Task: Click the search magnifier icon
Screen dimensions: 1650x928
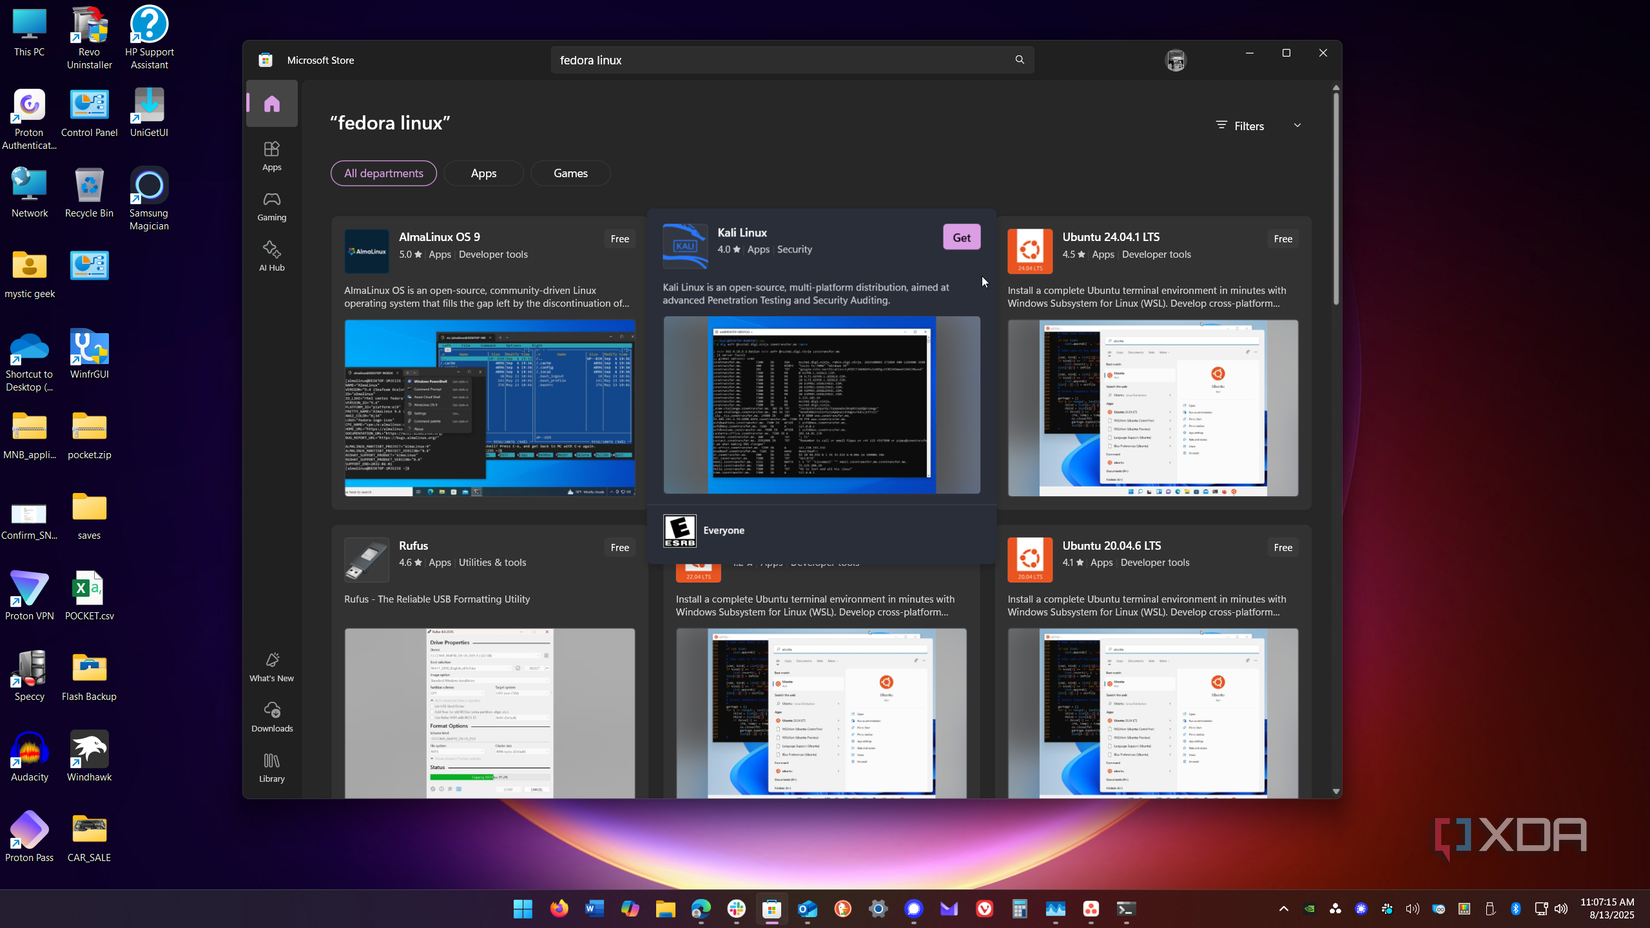Action: click(1019, 60)
